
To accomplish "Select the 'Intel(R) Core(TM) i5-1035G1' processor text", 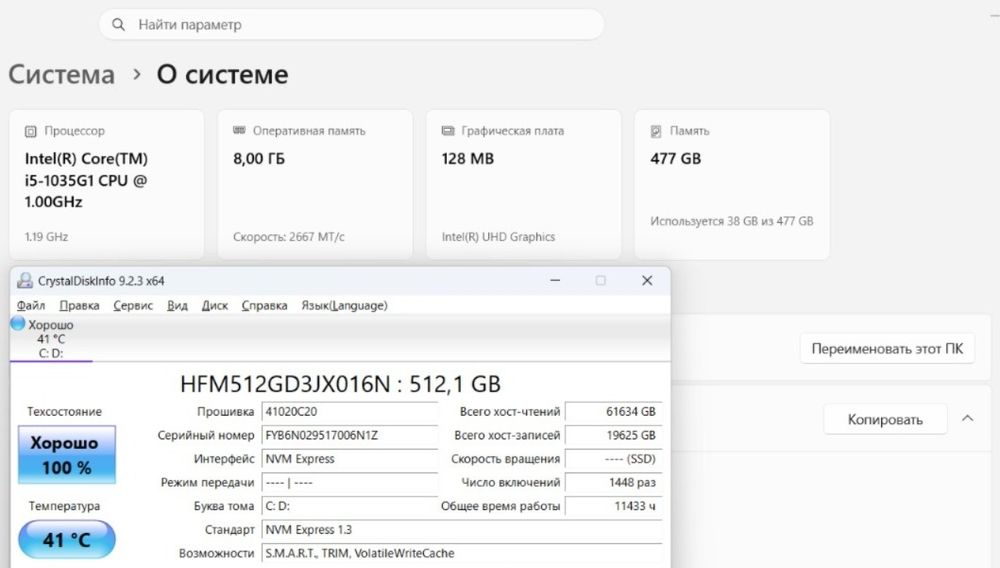I will pos(86,180).
